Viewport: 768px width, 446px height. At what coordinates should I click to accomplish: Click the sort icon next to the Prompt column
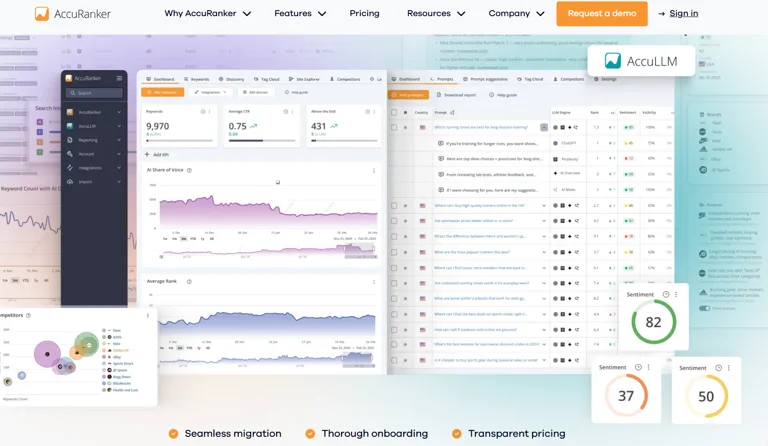pos(452,113)
